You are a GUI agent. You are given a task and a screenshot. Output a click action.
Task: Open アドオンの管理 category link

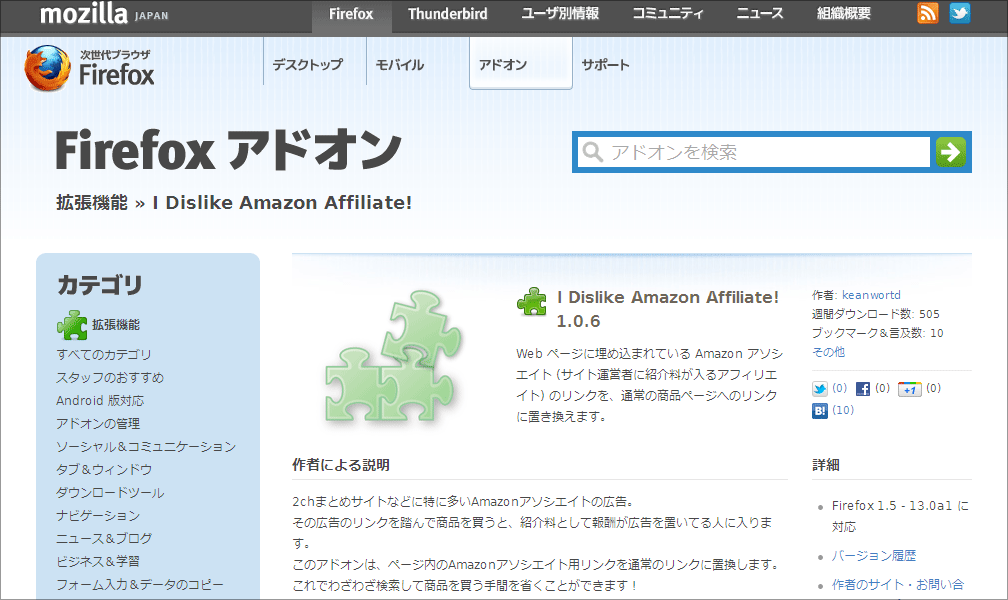(x=98, y=424)
